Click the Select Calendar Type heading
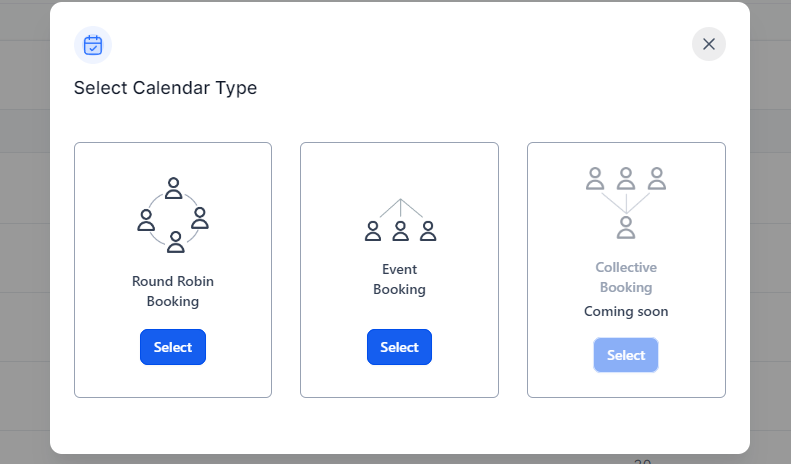Viewport: 791px width, 464px height. tap(165, 88)
